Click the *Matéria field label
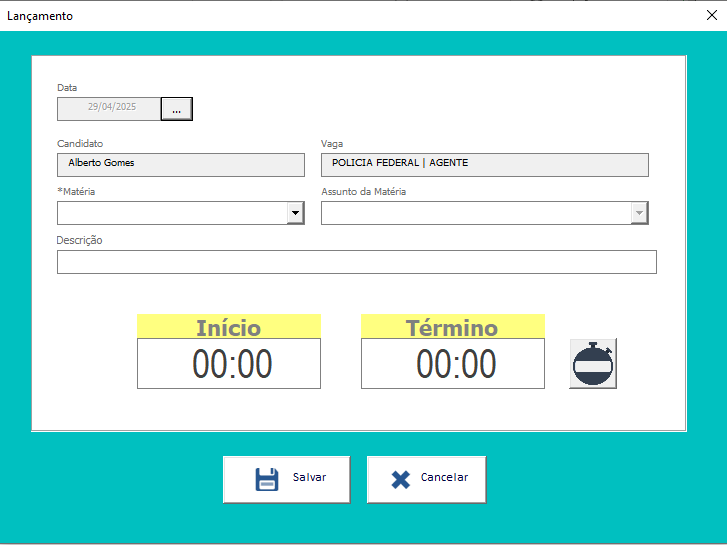Screen dimensions: 727x545 click(x=76, y=192)
